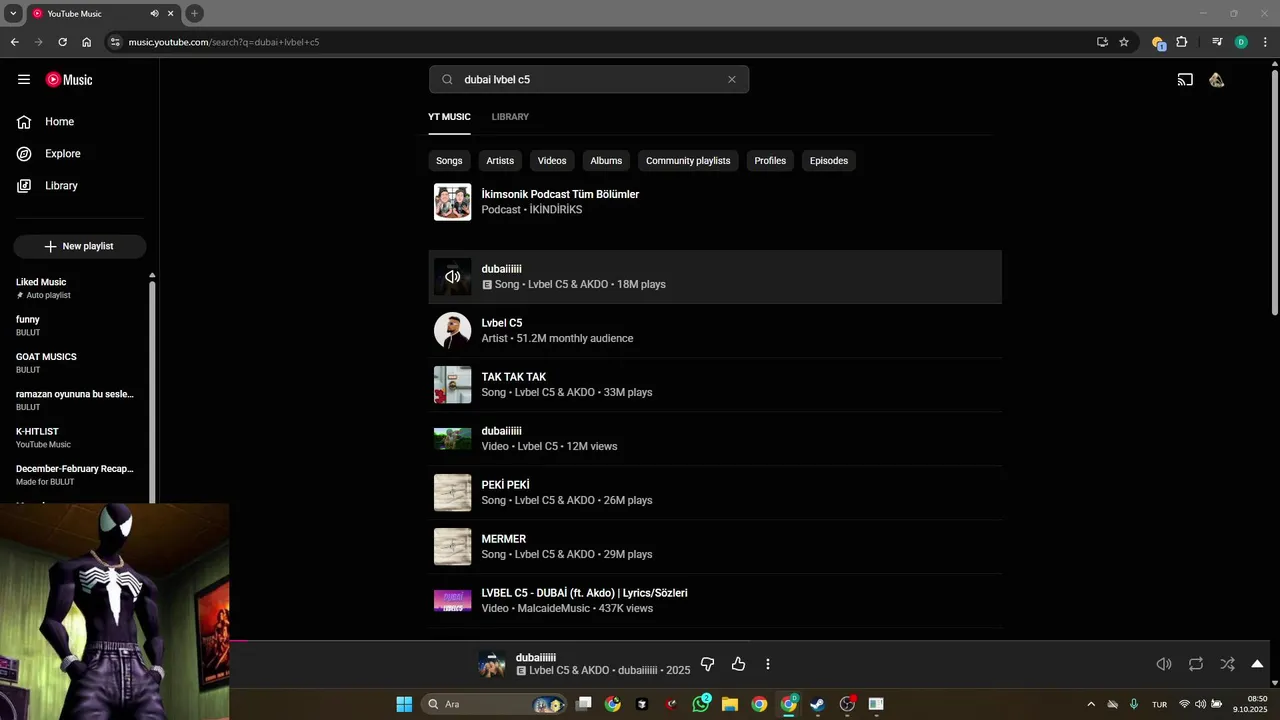Reload the page

click(x=62, y=42)
